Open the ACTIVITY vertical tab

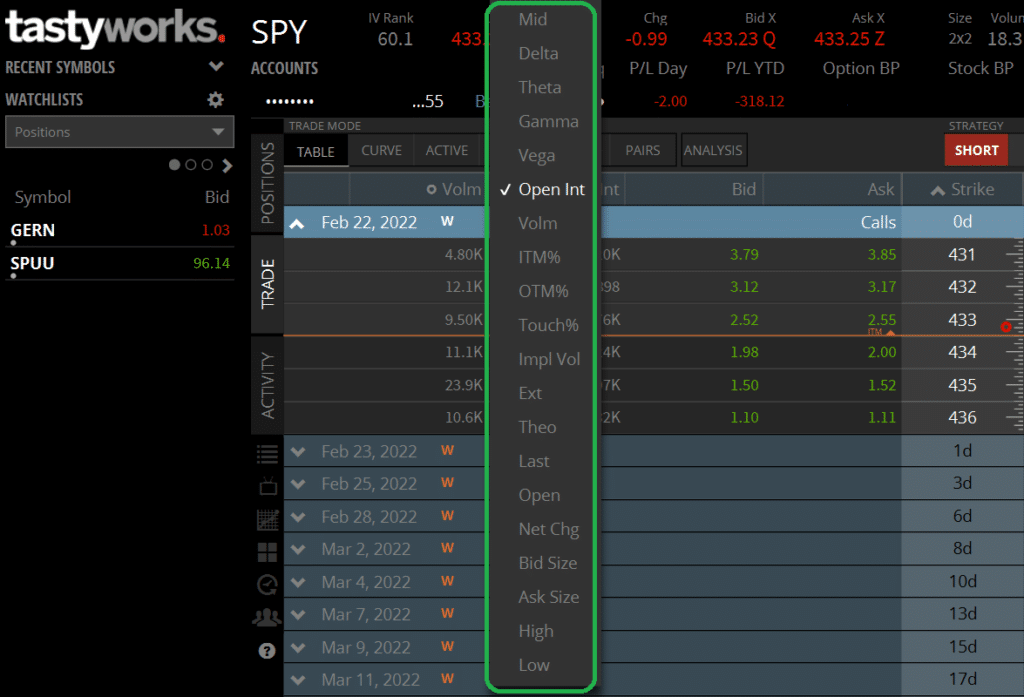click(268, 385)
